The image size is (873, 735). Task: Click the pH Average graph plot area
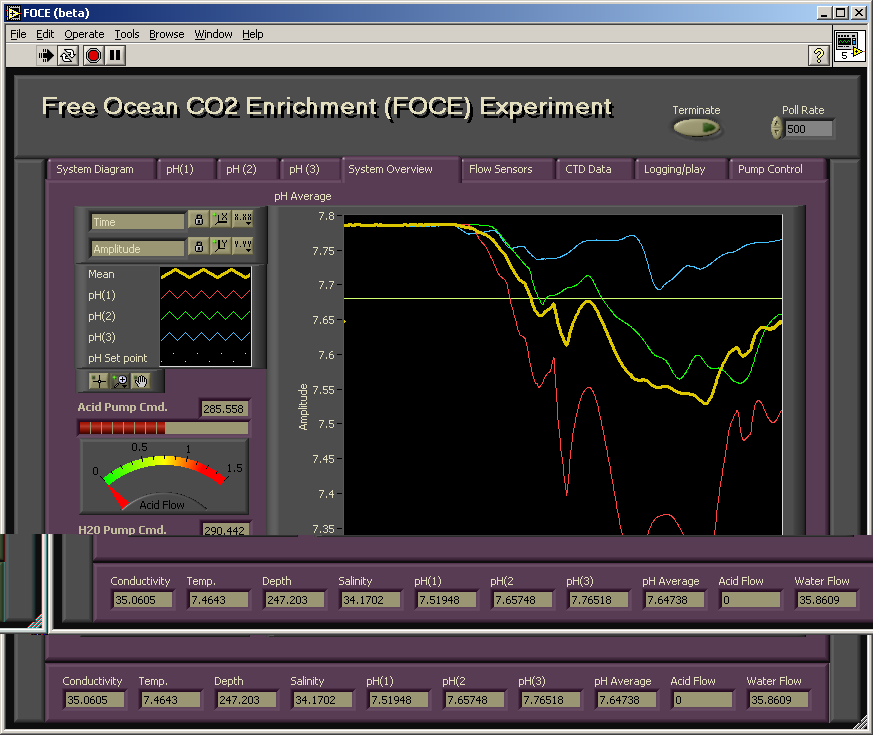click(x=563, y=375)
